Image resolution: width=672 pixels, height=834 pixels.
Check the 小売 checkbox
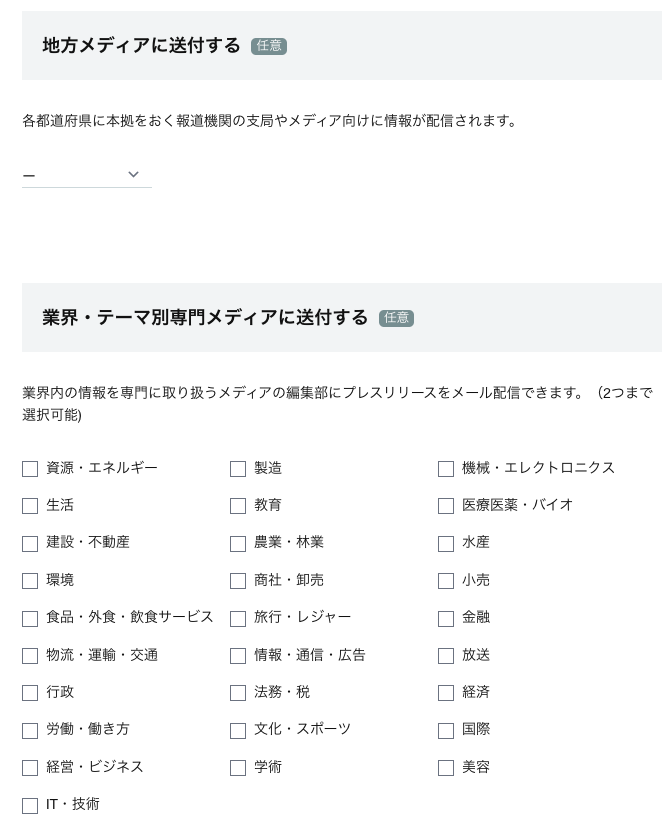click(x=446, y=581)
